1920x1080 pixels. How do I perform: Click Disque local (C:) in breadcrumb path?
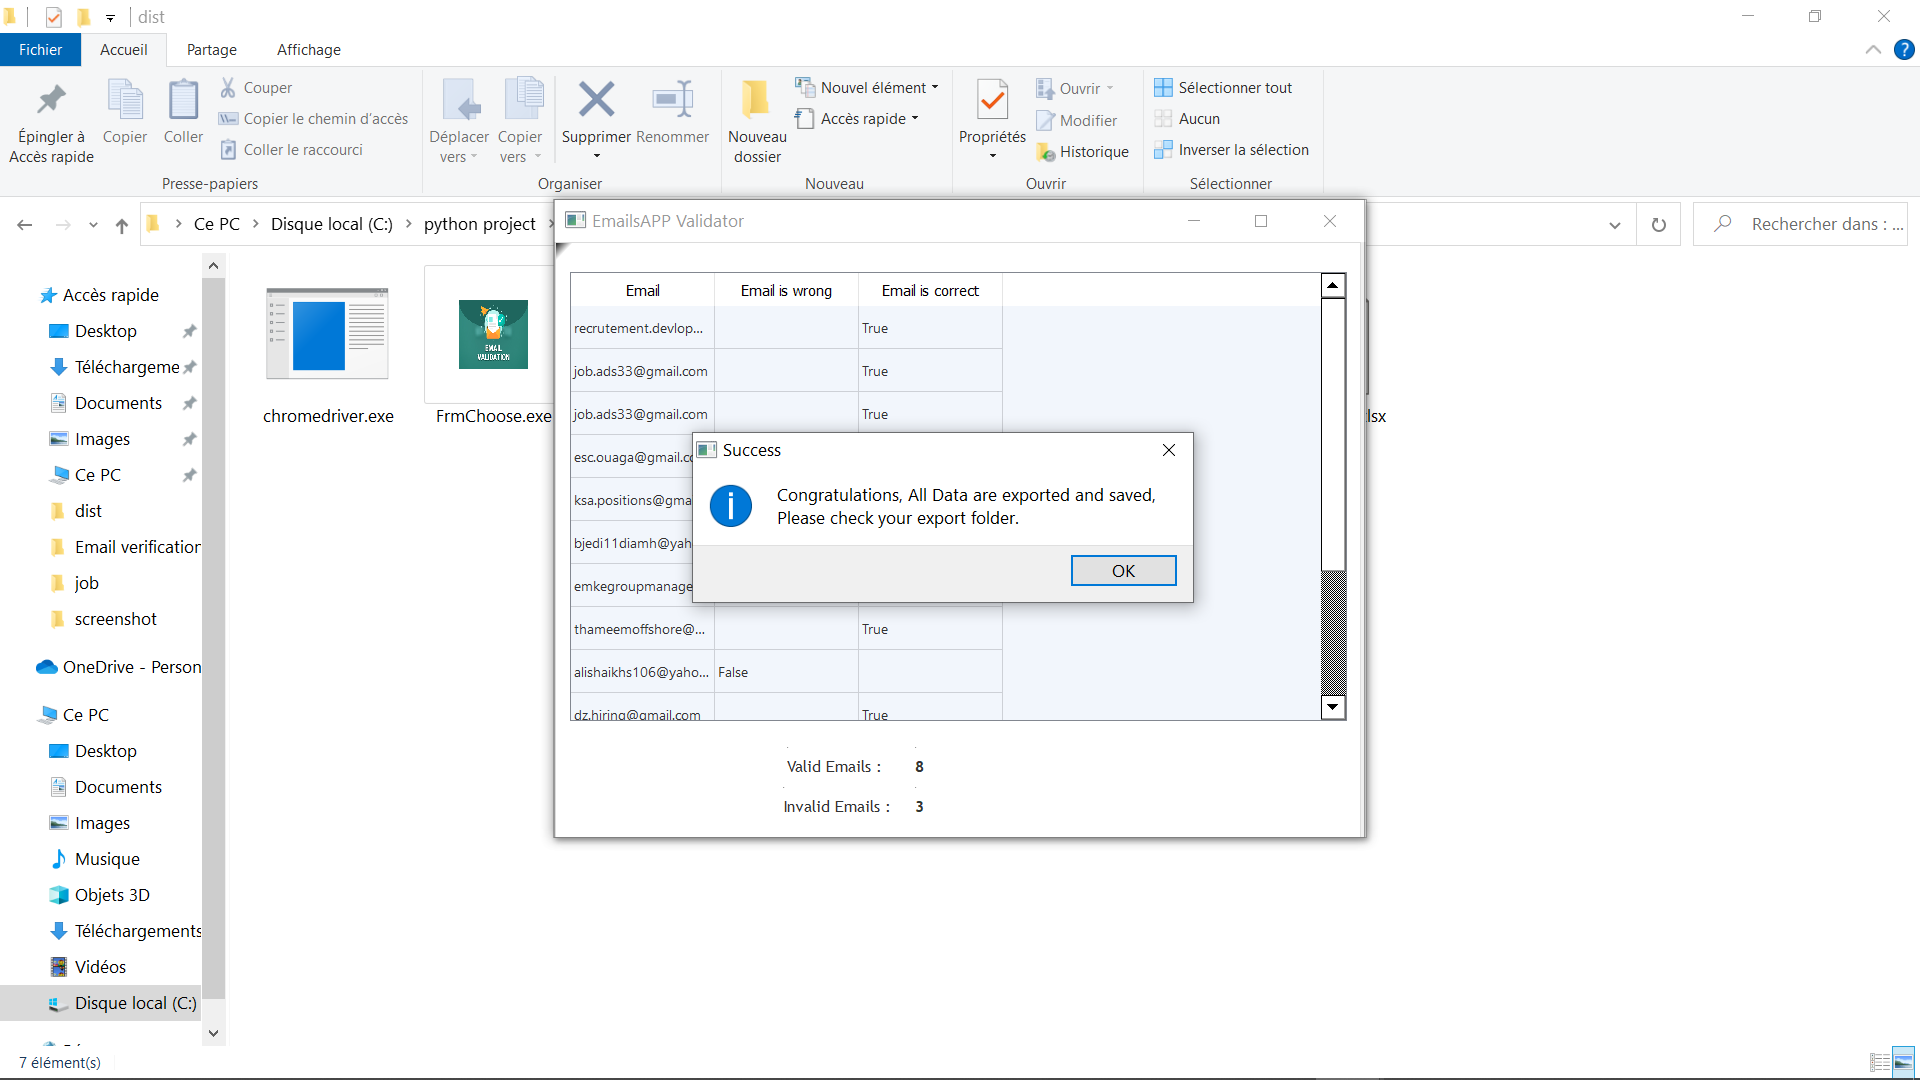(331, 224)
